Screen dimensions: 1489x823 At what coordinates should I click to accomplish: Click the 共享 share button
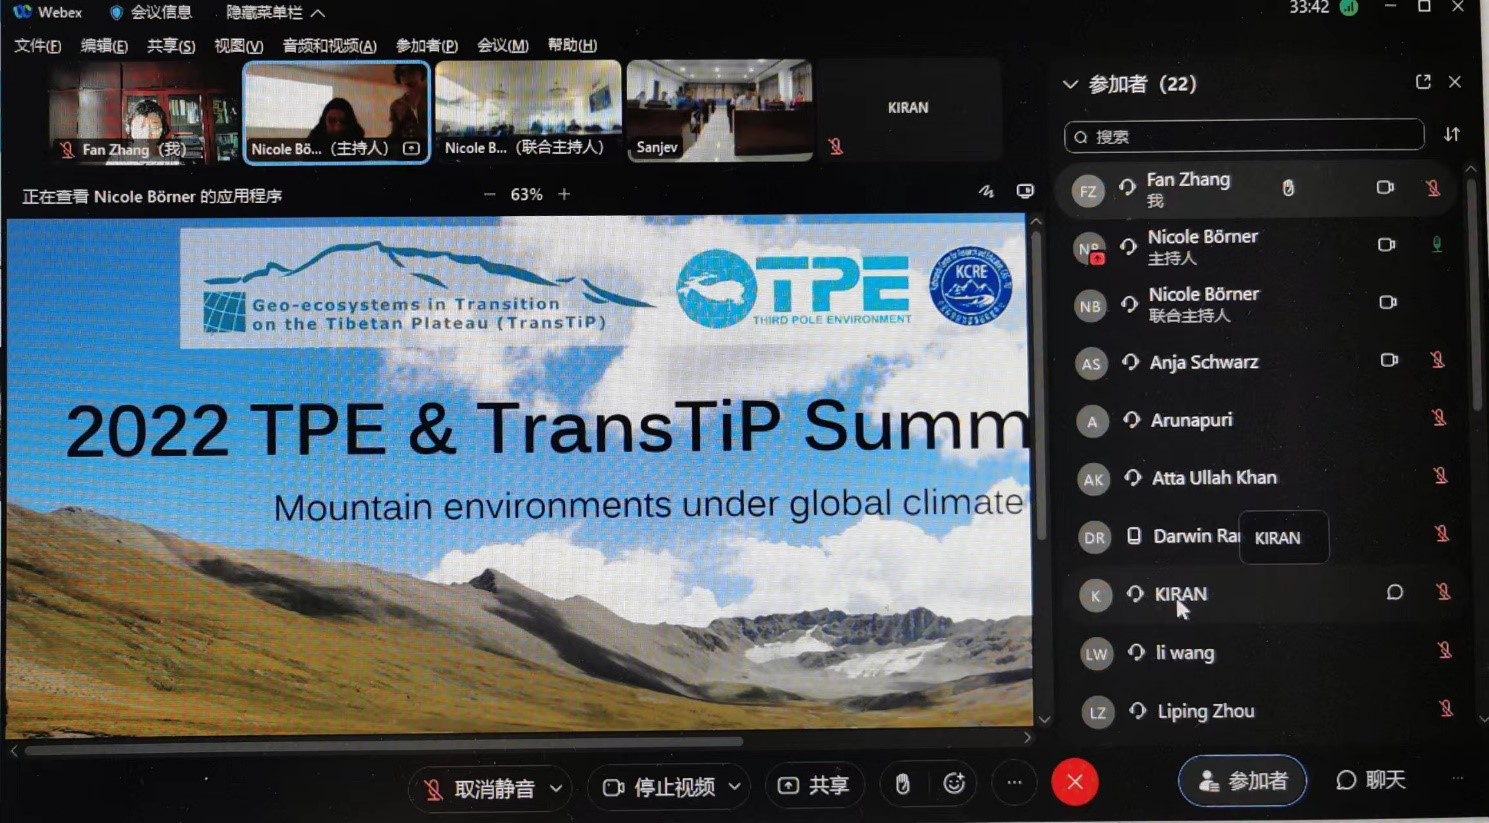click(814, 786)
